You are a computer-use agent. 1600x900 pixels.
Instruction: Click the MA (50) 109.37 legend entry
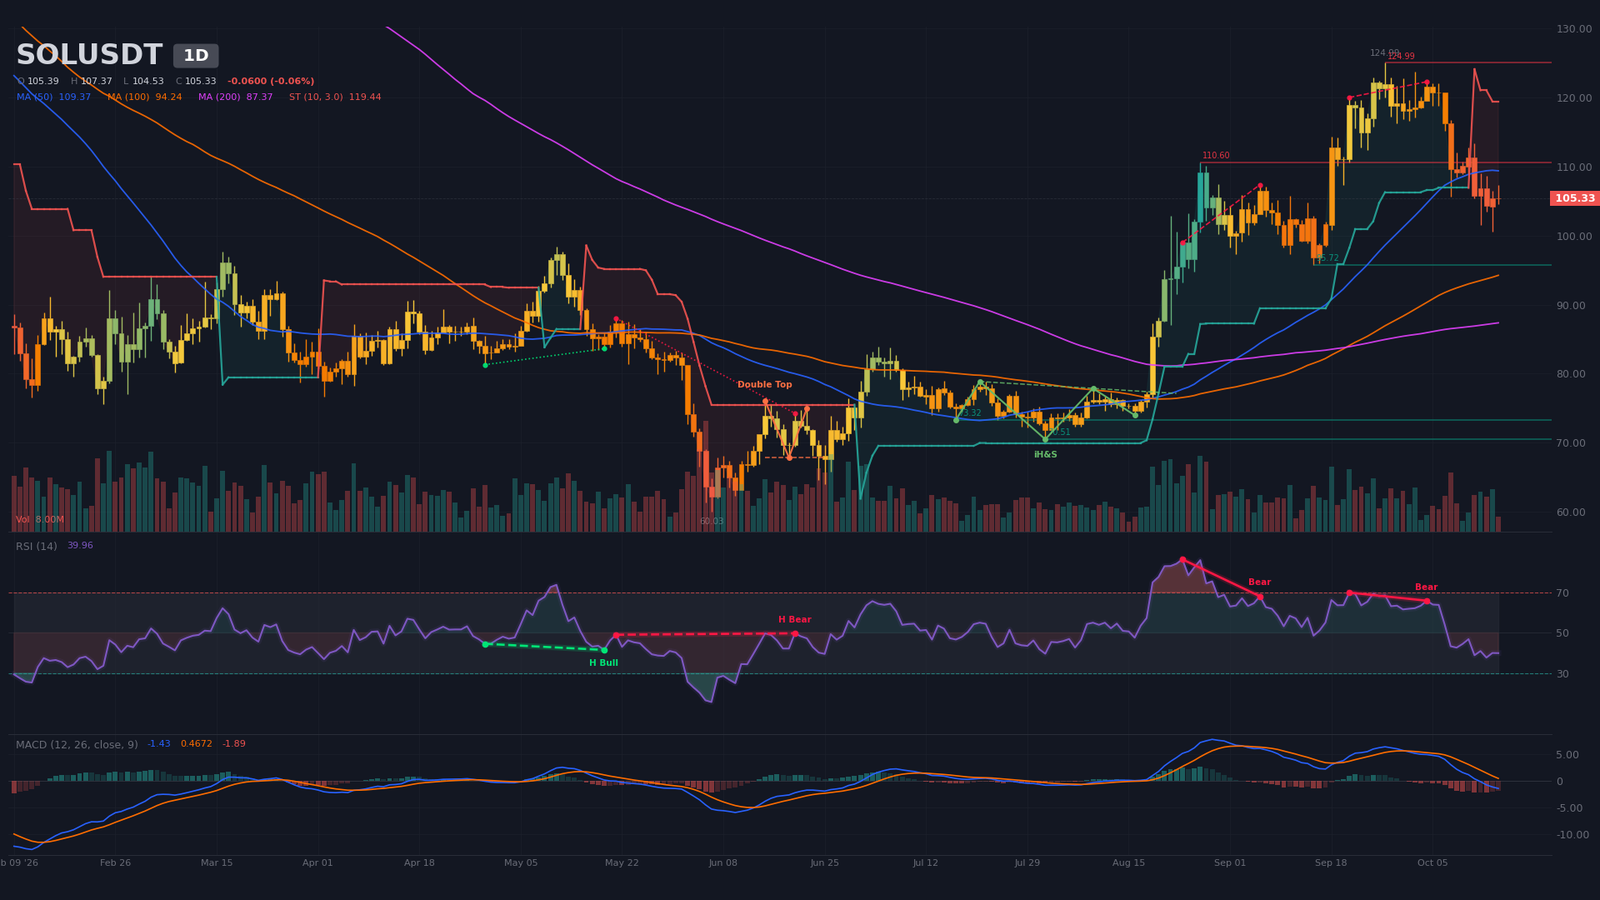point(54,97)
